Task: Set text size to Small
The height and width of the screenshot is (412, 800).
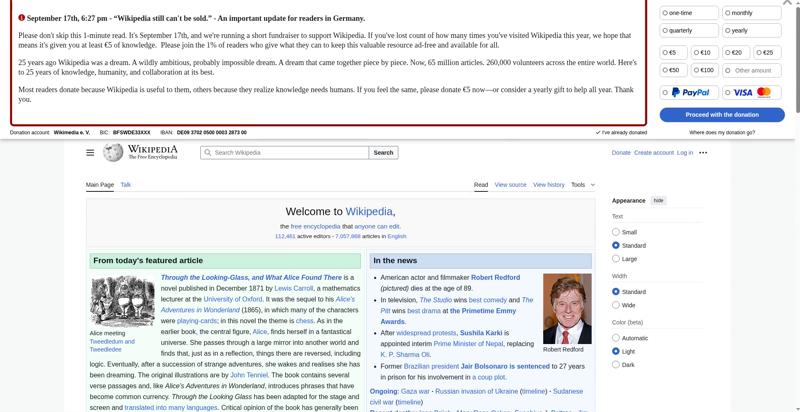Action: click(x=616, y=232)
